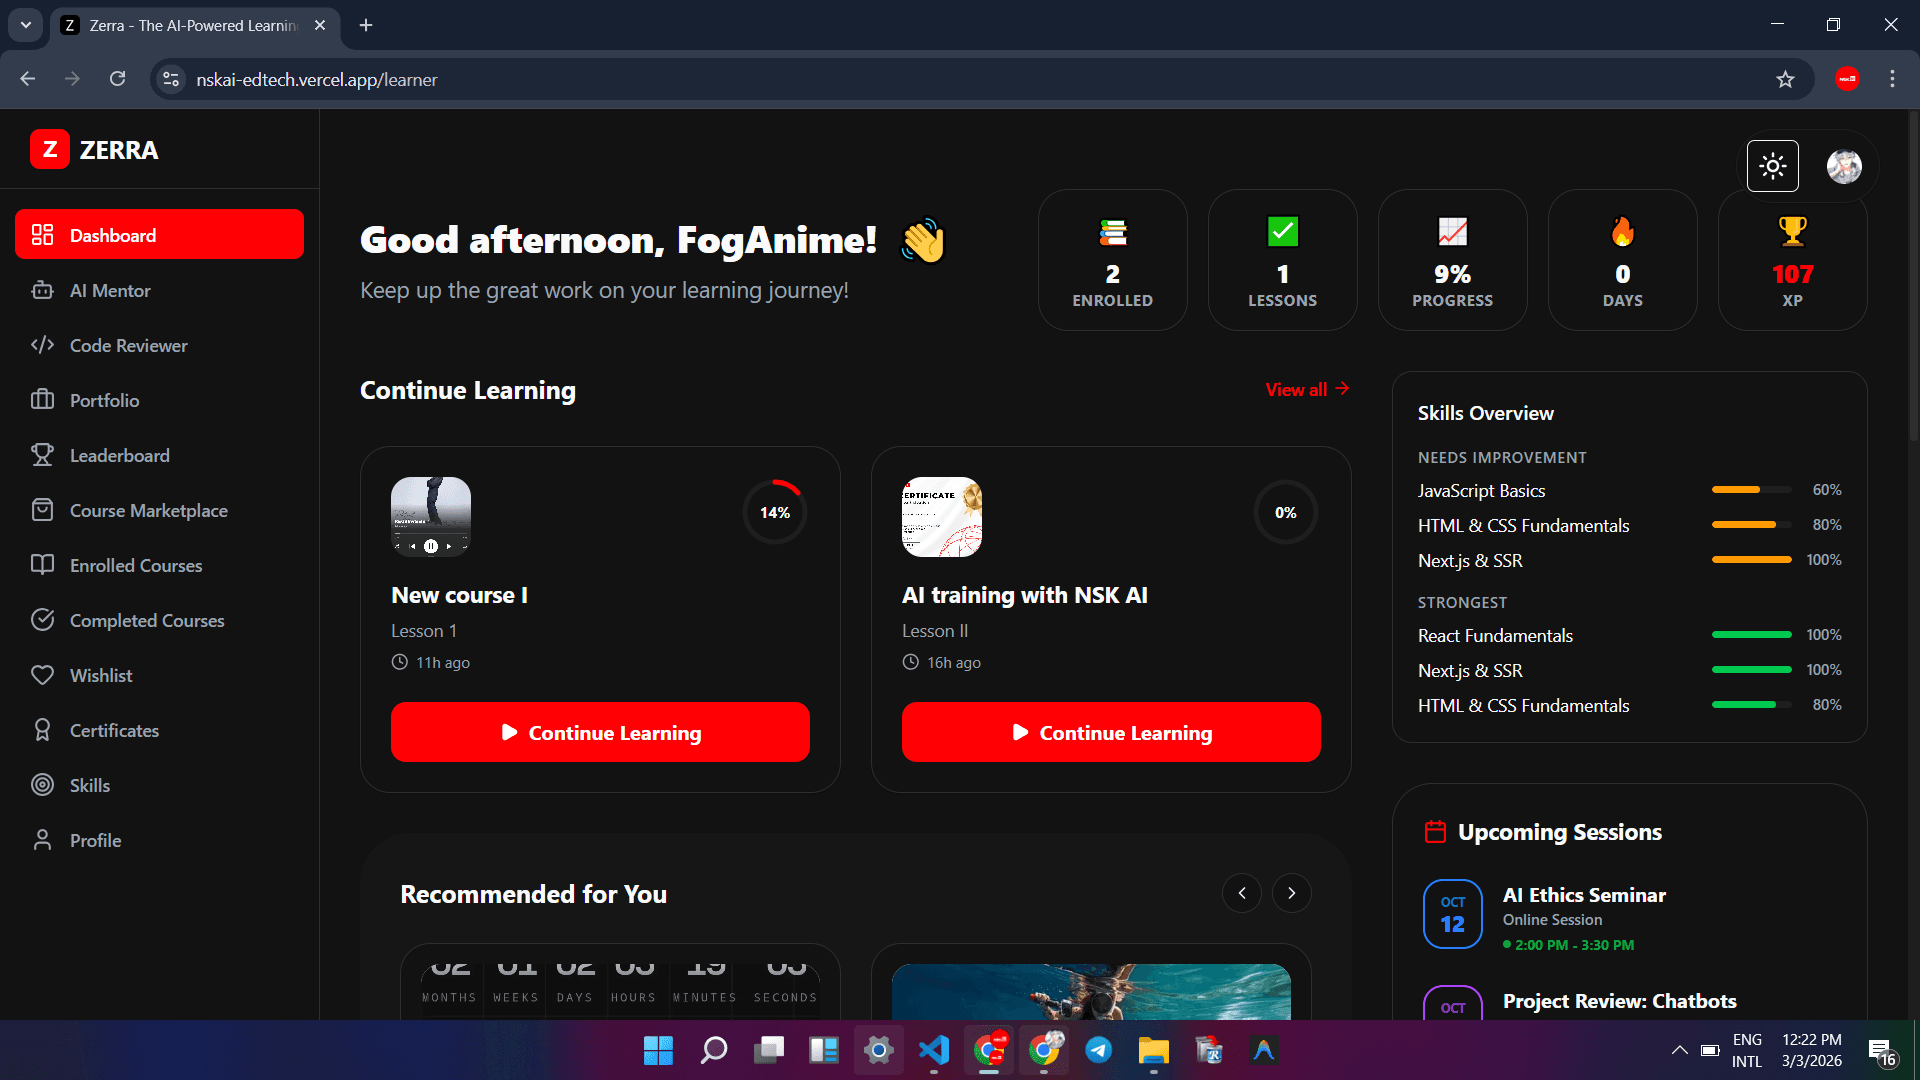Screen dimensions: 1920x1080
Task: Open the Portfolio page
Action: coord(104,400)
